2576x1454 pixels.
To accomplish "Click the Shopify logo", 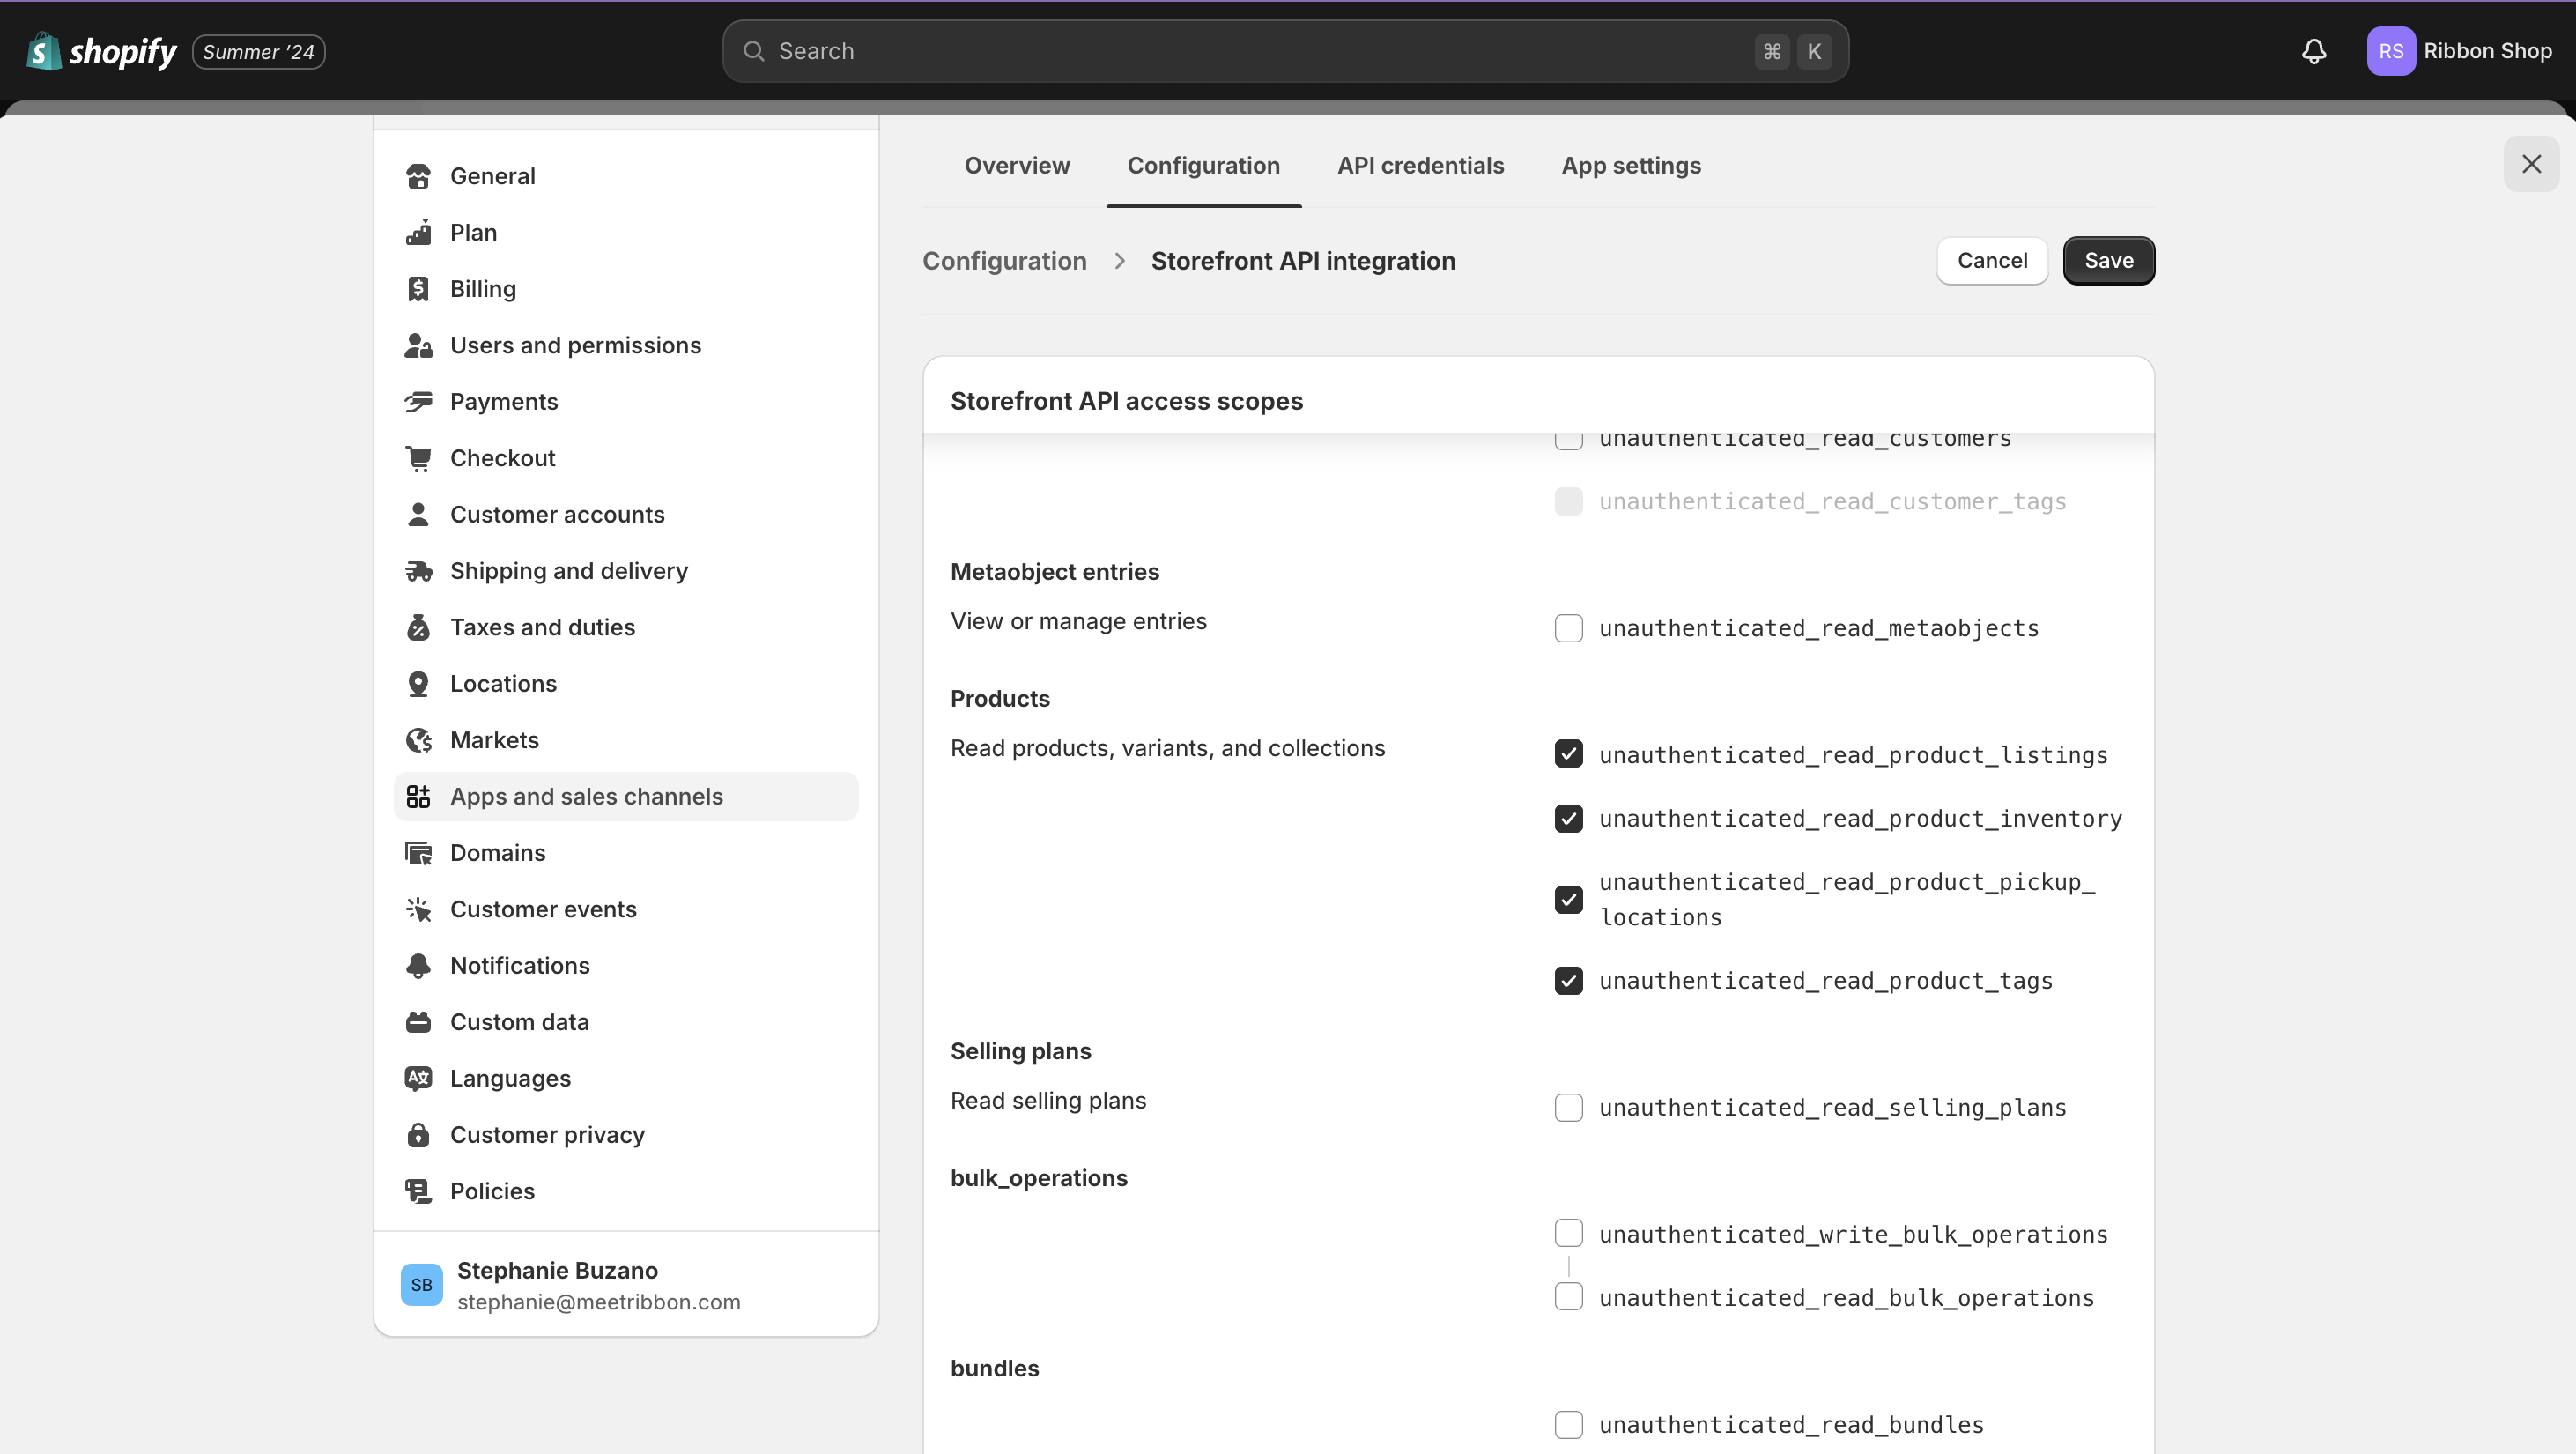I will [x=101, y=51].
